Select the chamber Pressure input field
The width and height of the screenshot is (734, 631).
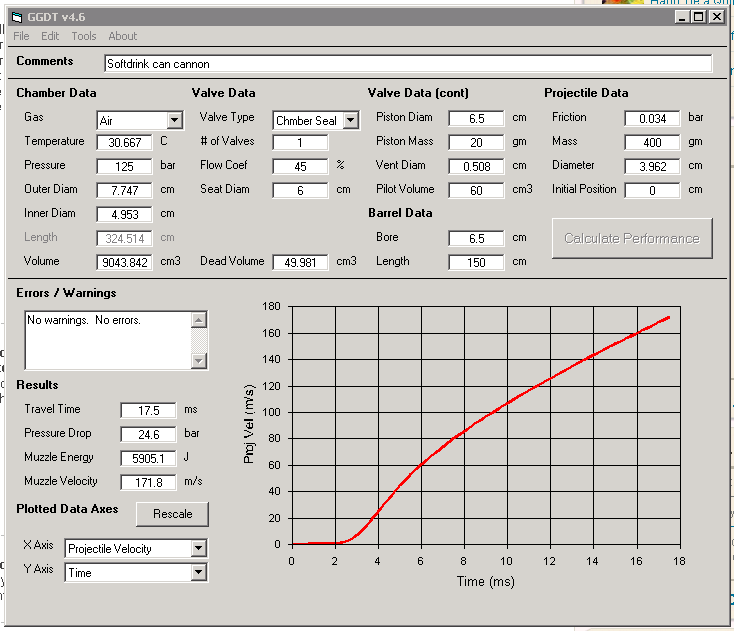(x=125, y=166)
